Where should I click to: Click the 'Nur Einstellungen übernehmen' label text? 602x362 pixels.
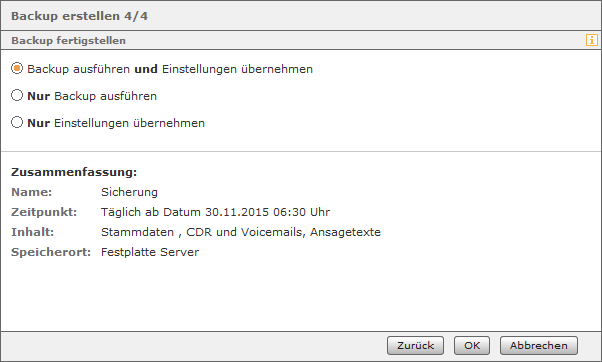point(116,123)
